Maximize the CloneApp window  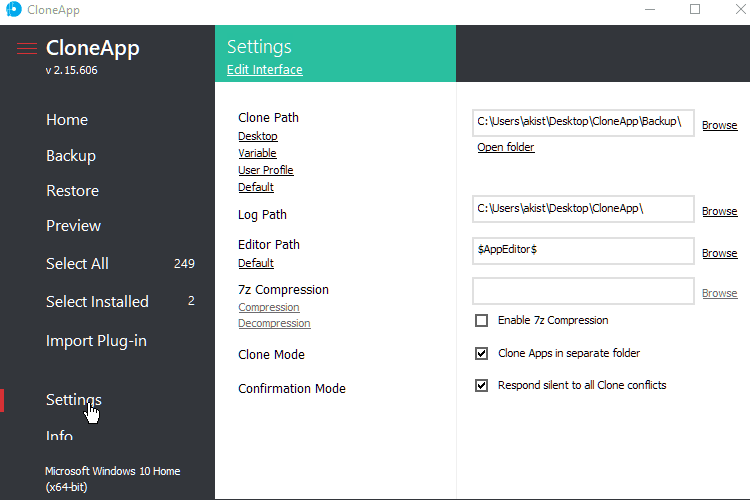click(x=695, y=10)
